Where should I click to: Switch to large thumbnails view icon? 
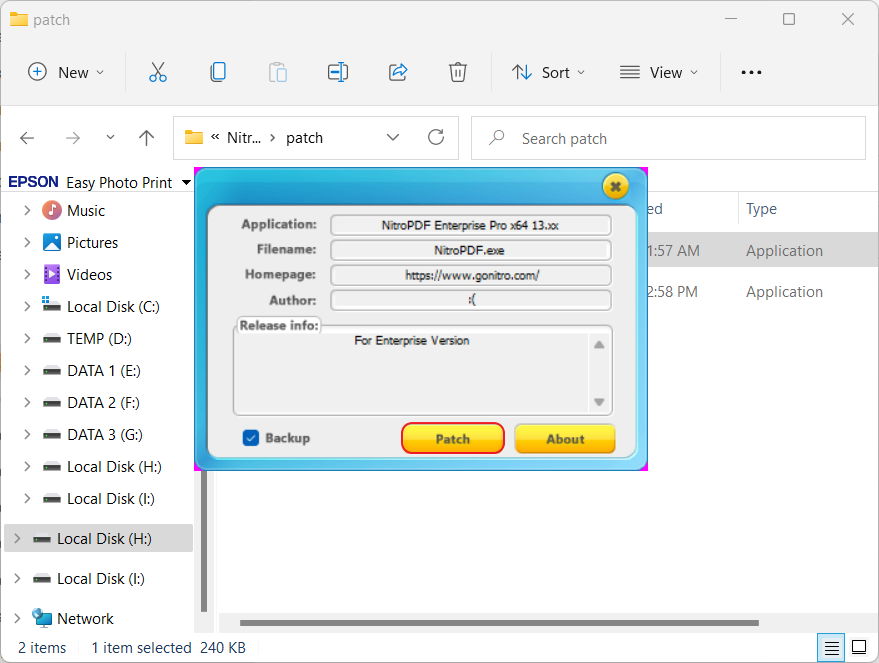(x=859, y=647)
